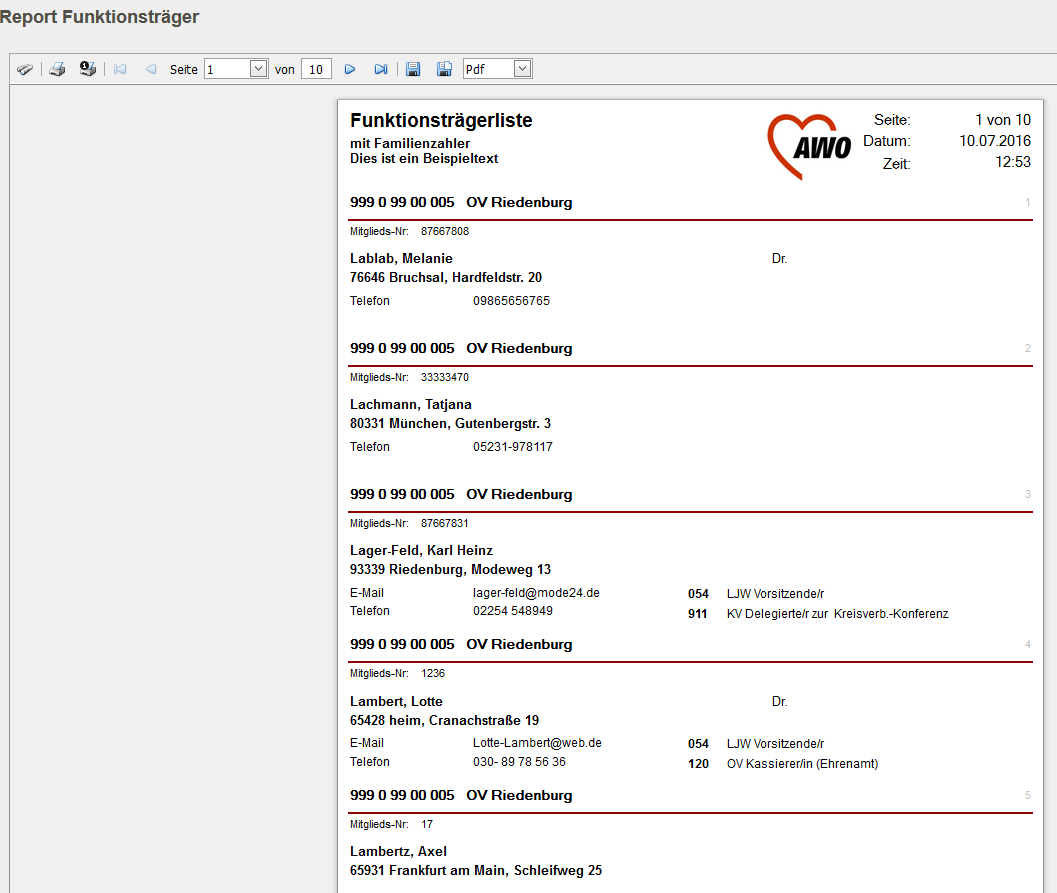
Task: Click phone number 02254 548949
Action: click(x=512, y=611)
